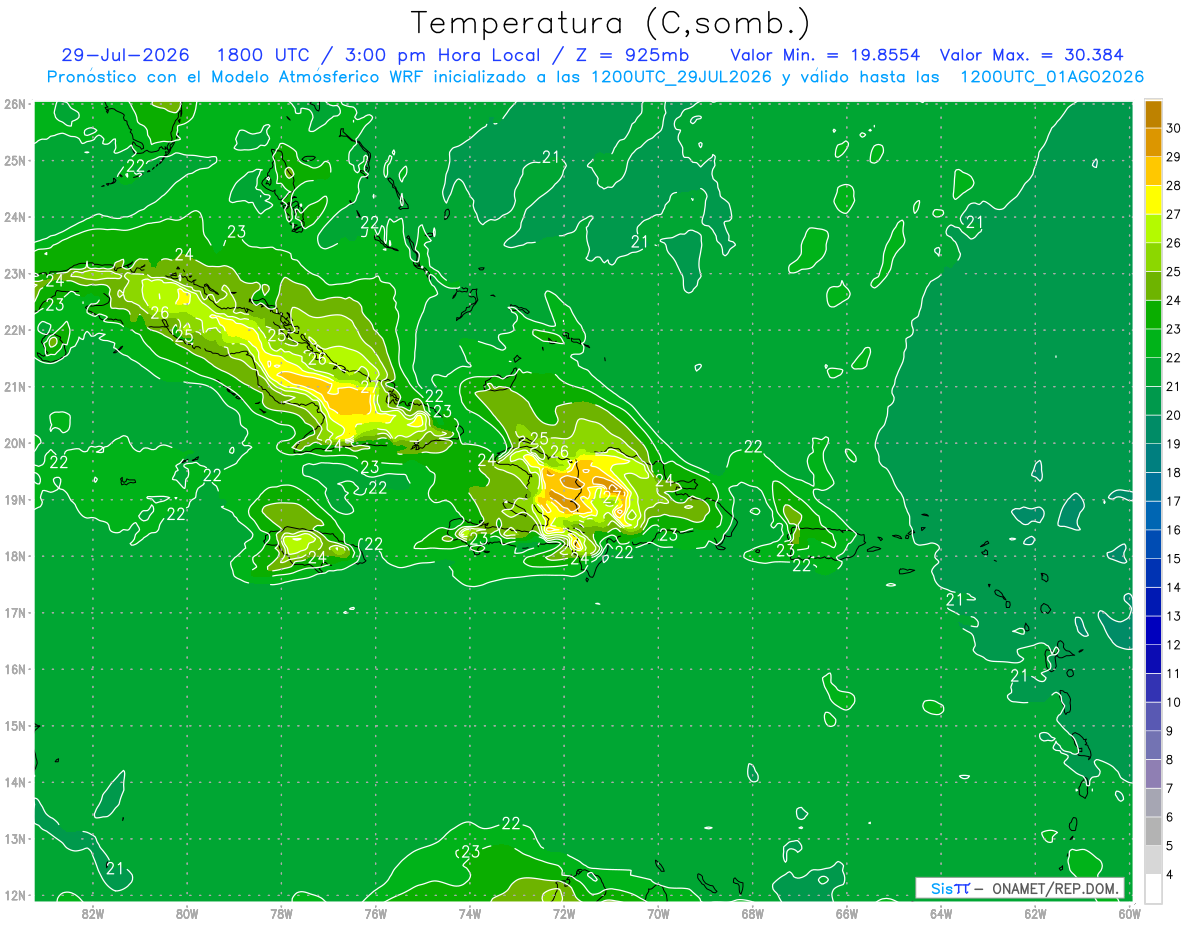The image size is (1200, 927).
Task: Pick the white swatch below 4 on color bar
Action: coord(1153,888)
